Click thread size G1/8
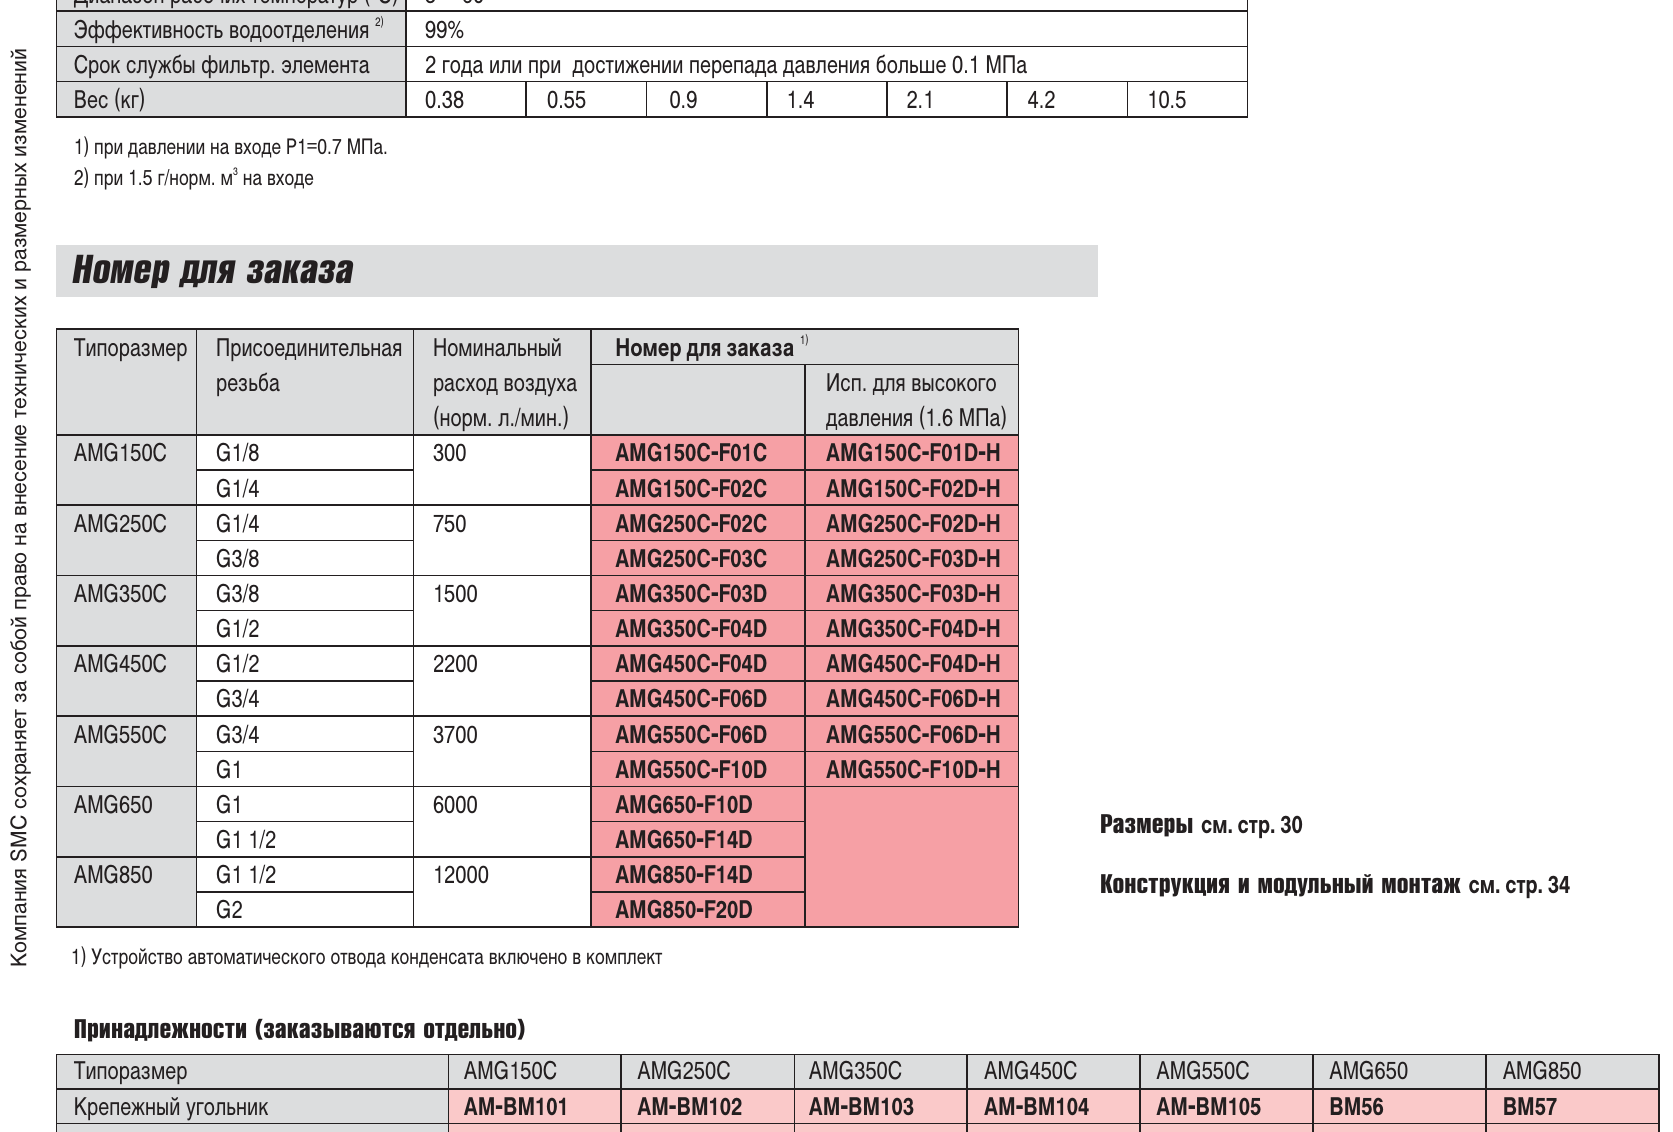 [238, 453]
